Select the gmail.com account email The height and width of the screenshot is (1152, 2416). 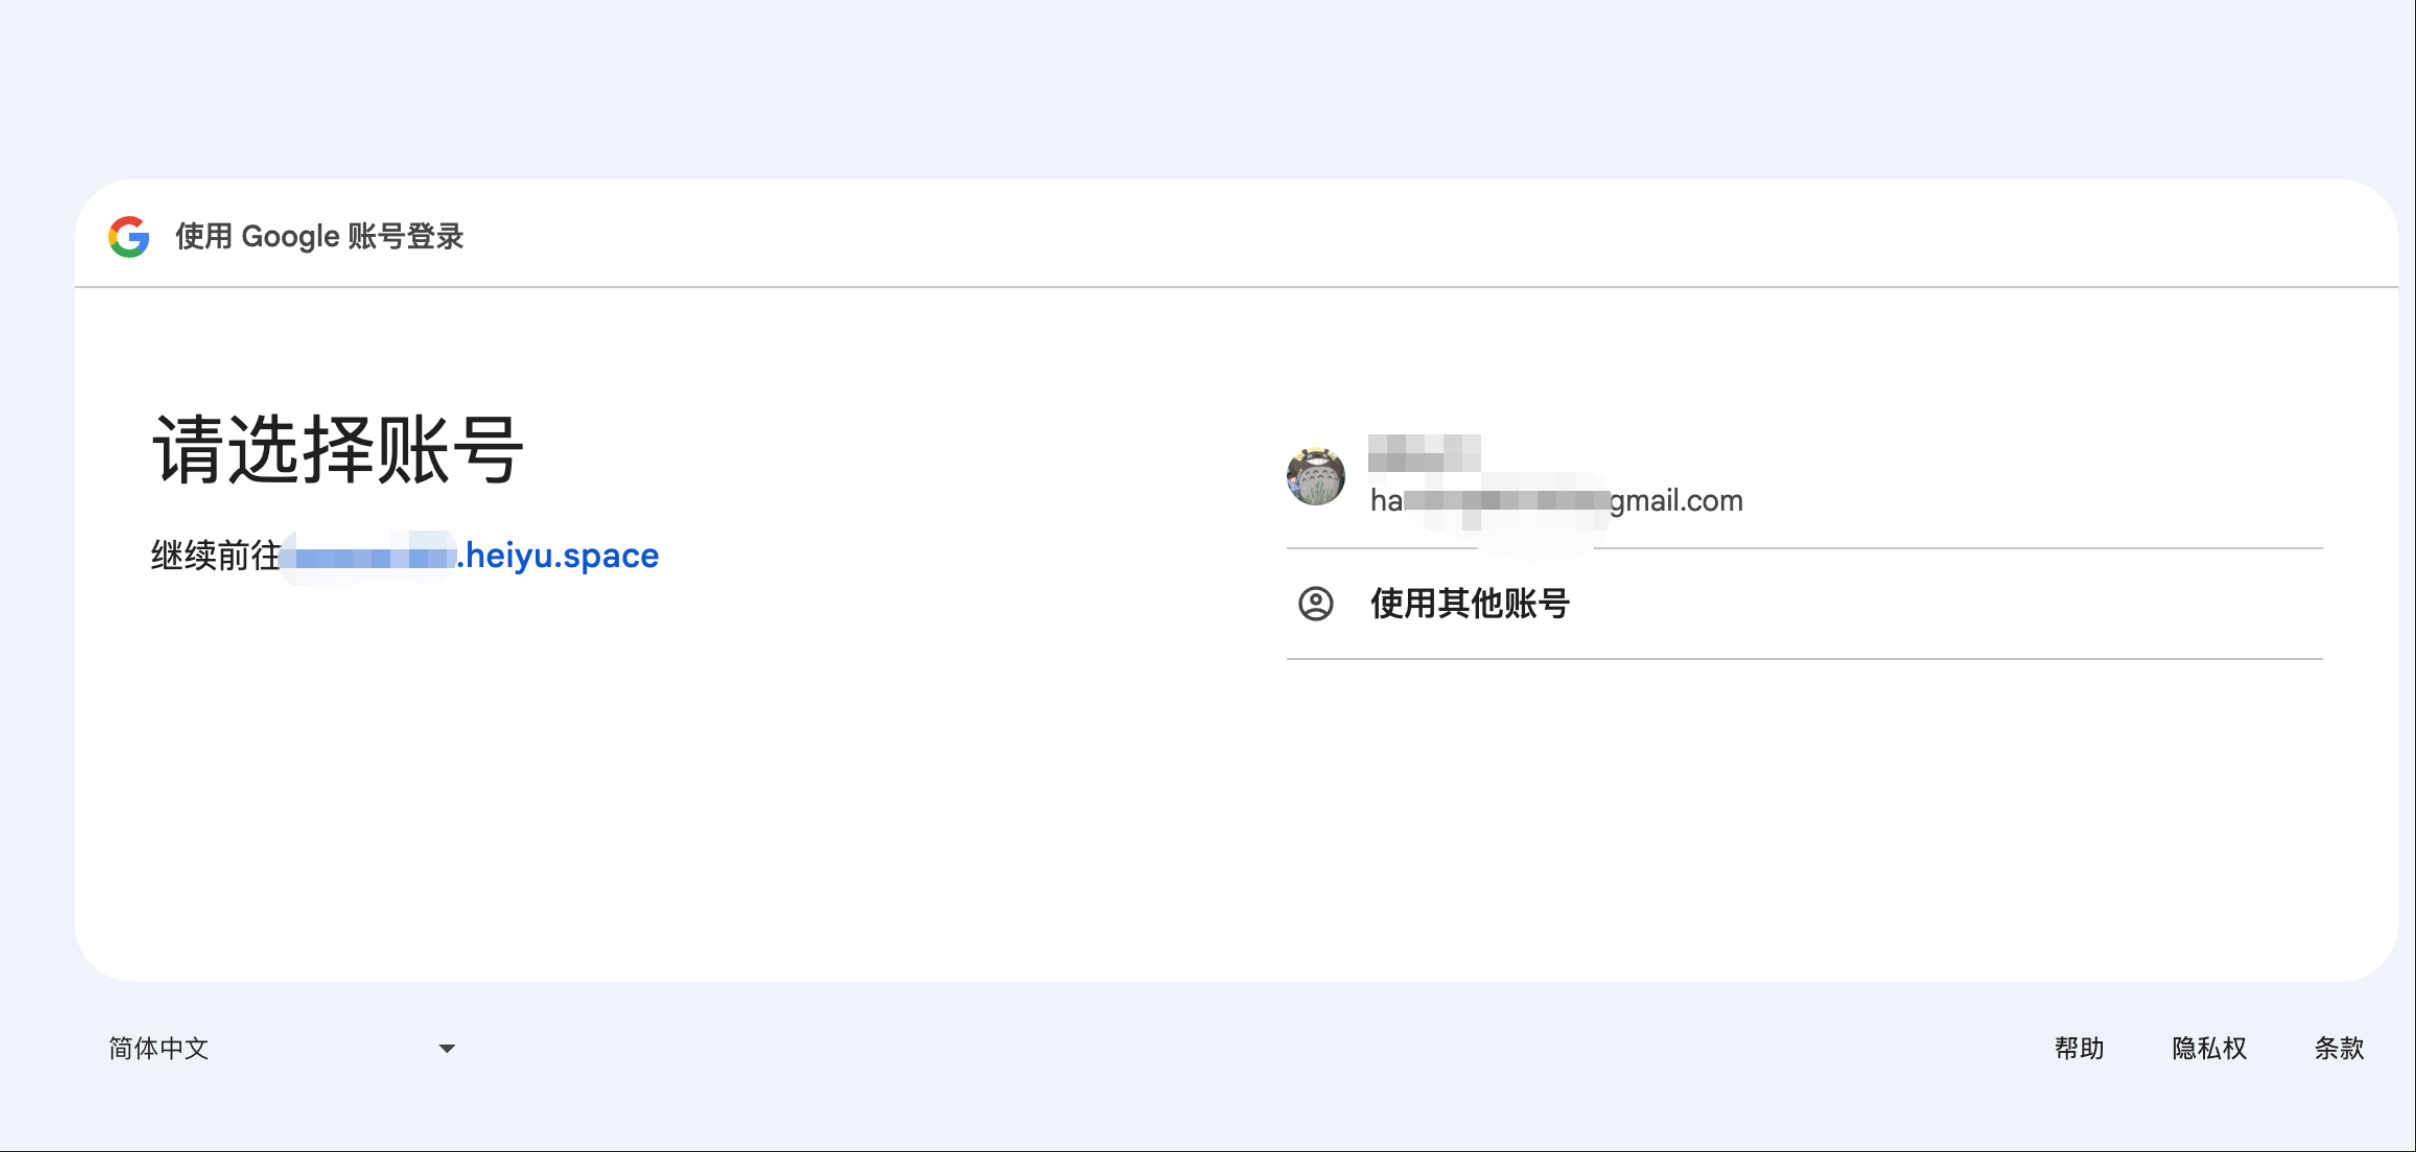click(1556, 500)
